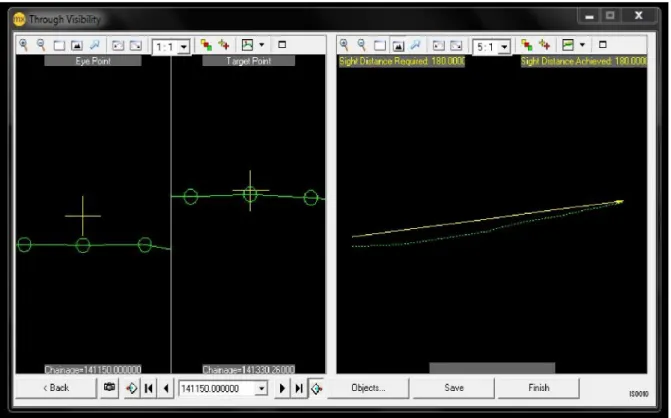Click section display icon in left toolbar
This screenshot has height=418, width=671.
coord(247,44)
